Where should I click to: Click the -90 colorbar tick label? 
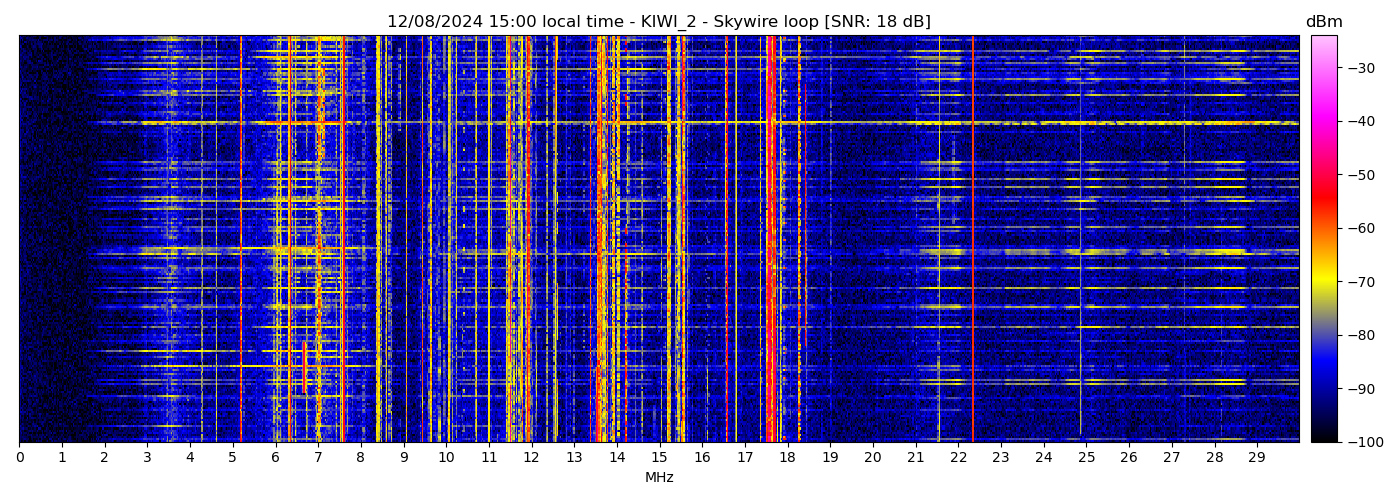(x=1359, y=389)
